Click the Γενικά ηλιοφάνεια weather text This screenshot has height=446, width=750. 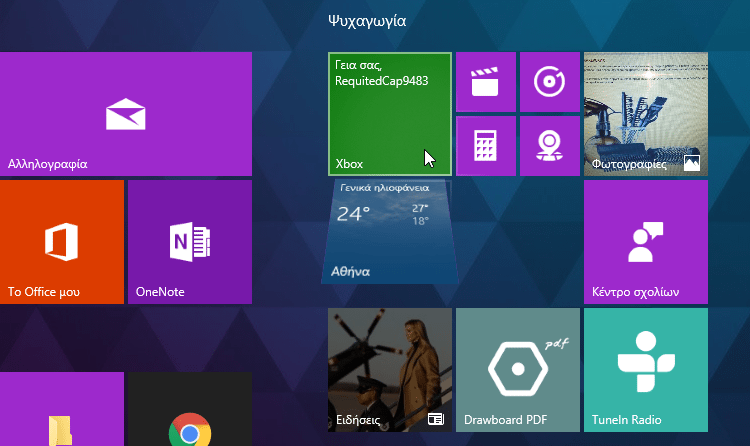pos(385,188)
